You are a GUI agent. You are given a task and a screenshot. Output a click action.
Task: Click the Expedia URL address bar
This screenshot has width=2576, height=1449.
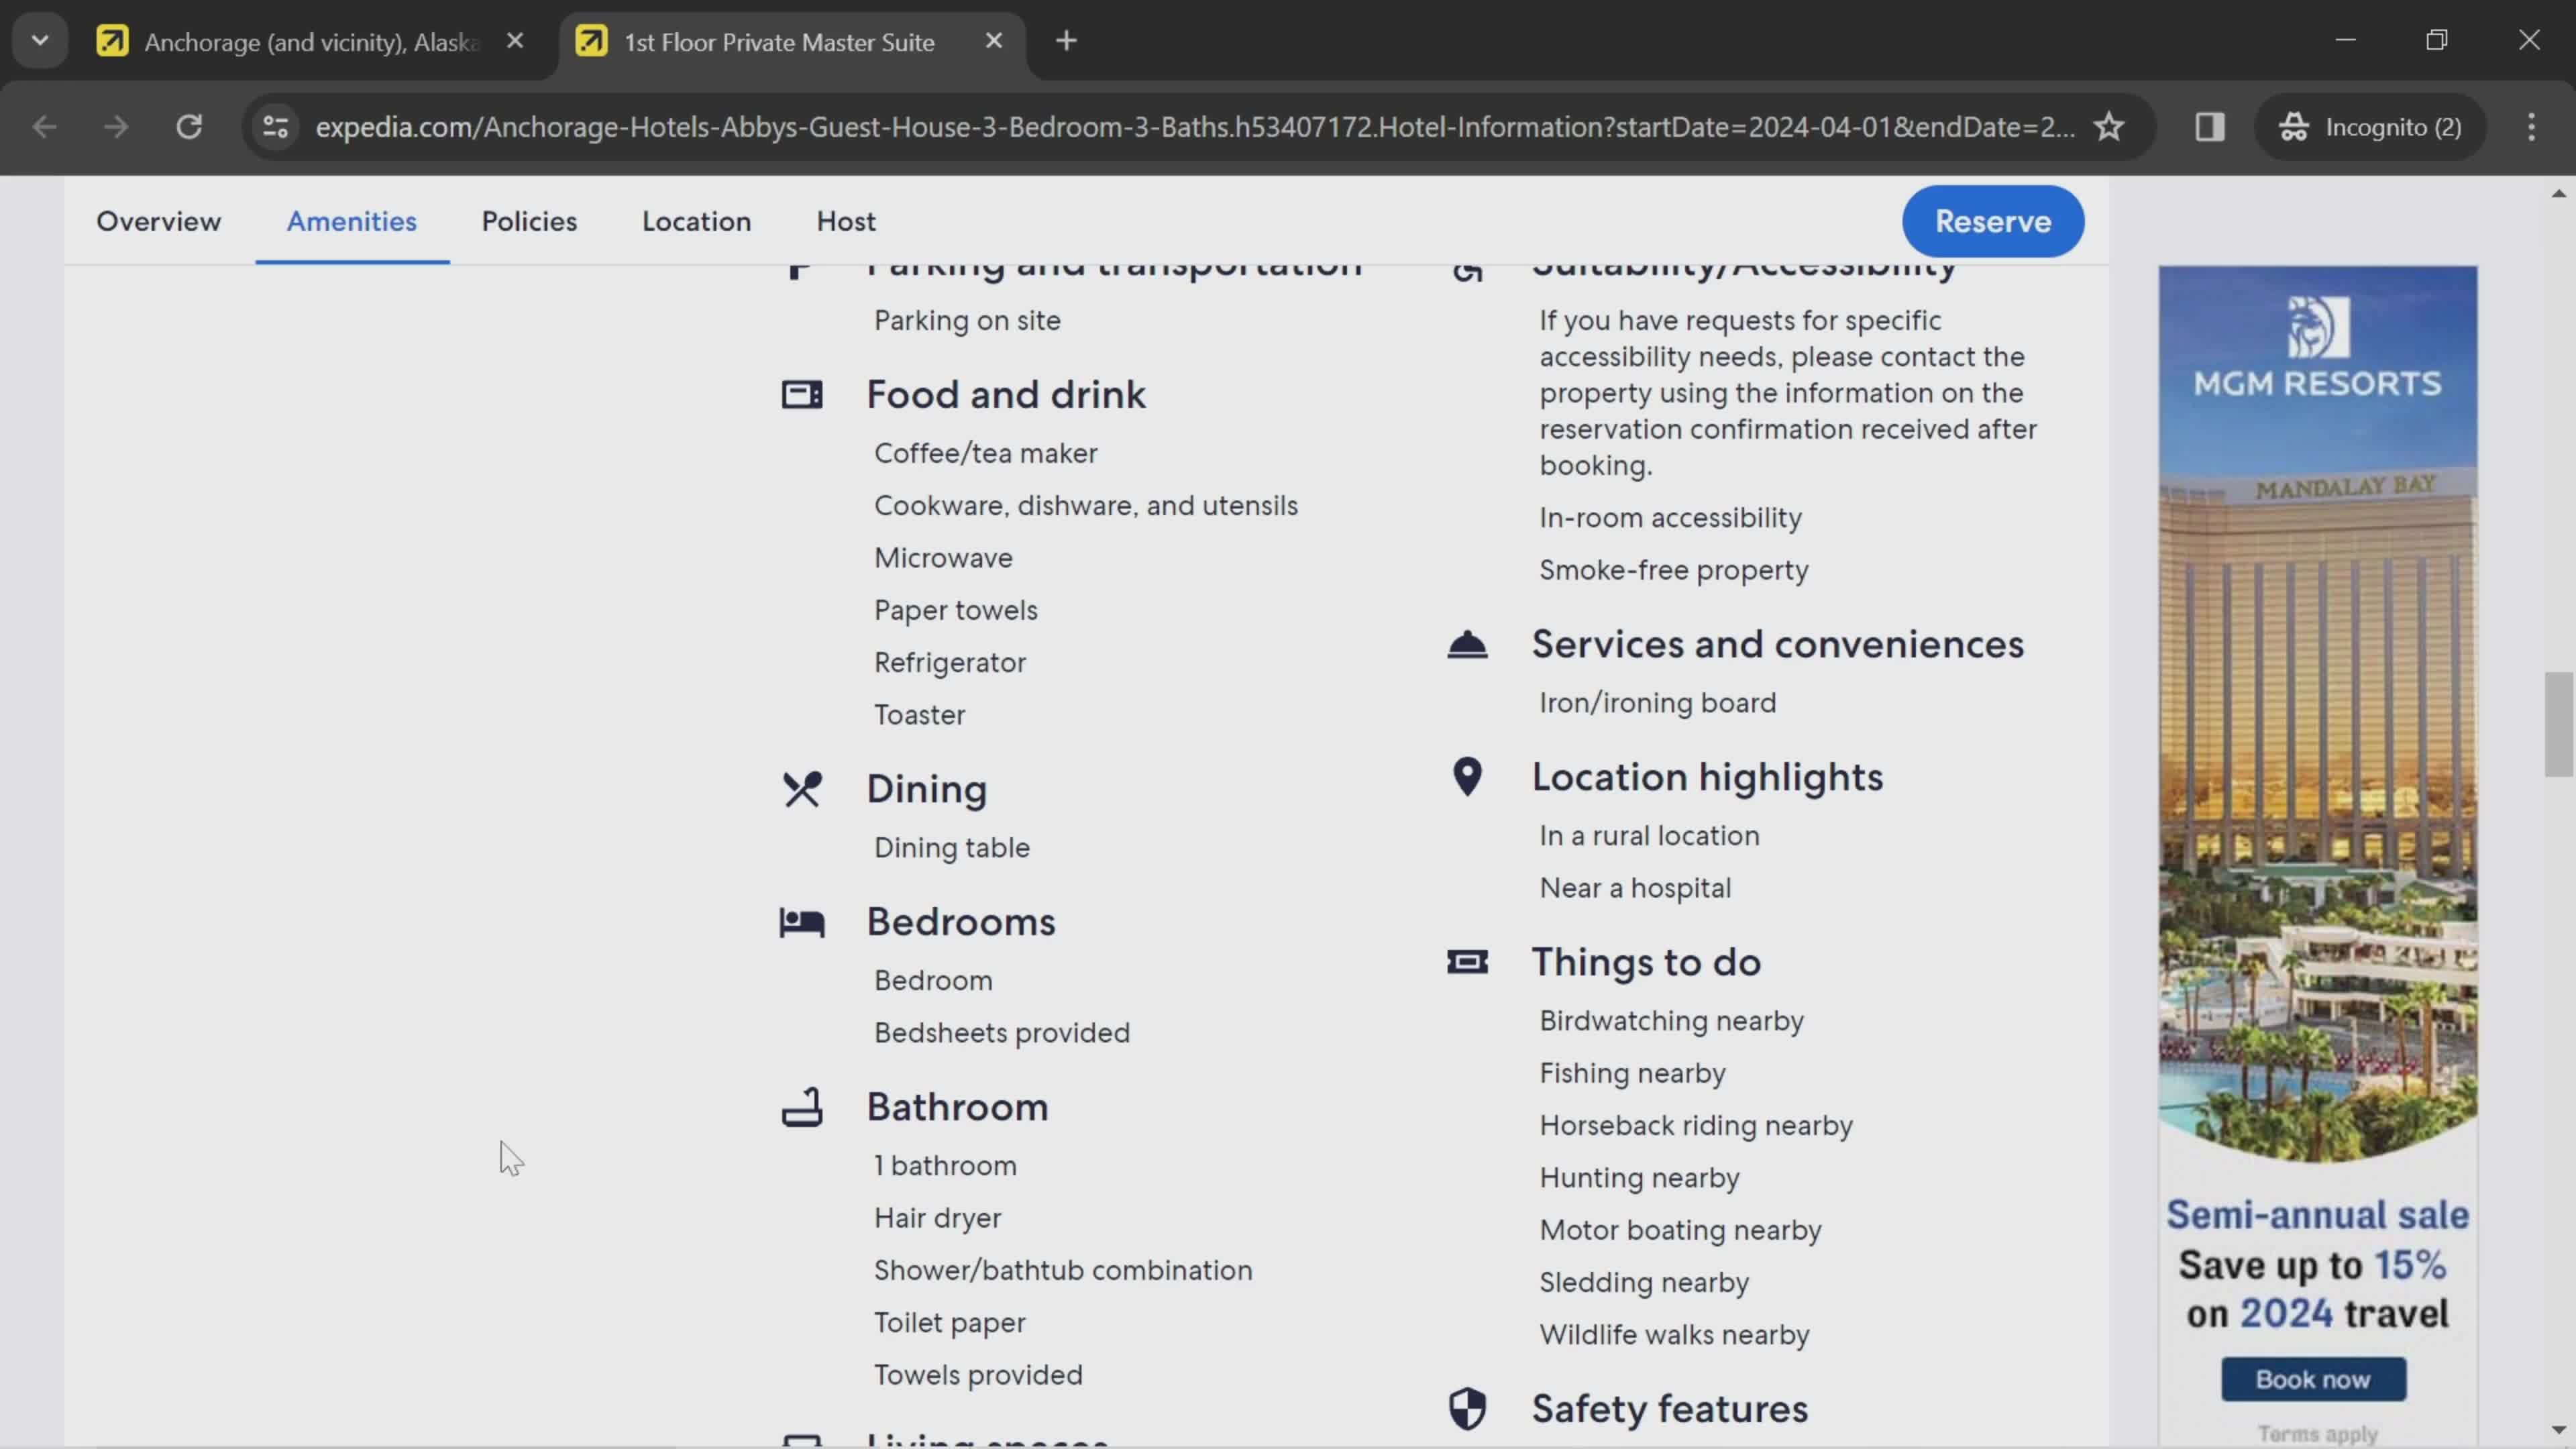pos(1195,127)
